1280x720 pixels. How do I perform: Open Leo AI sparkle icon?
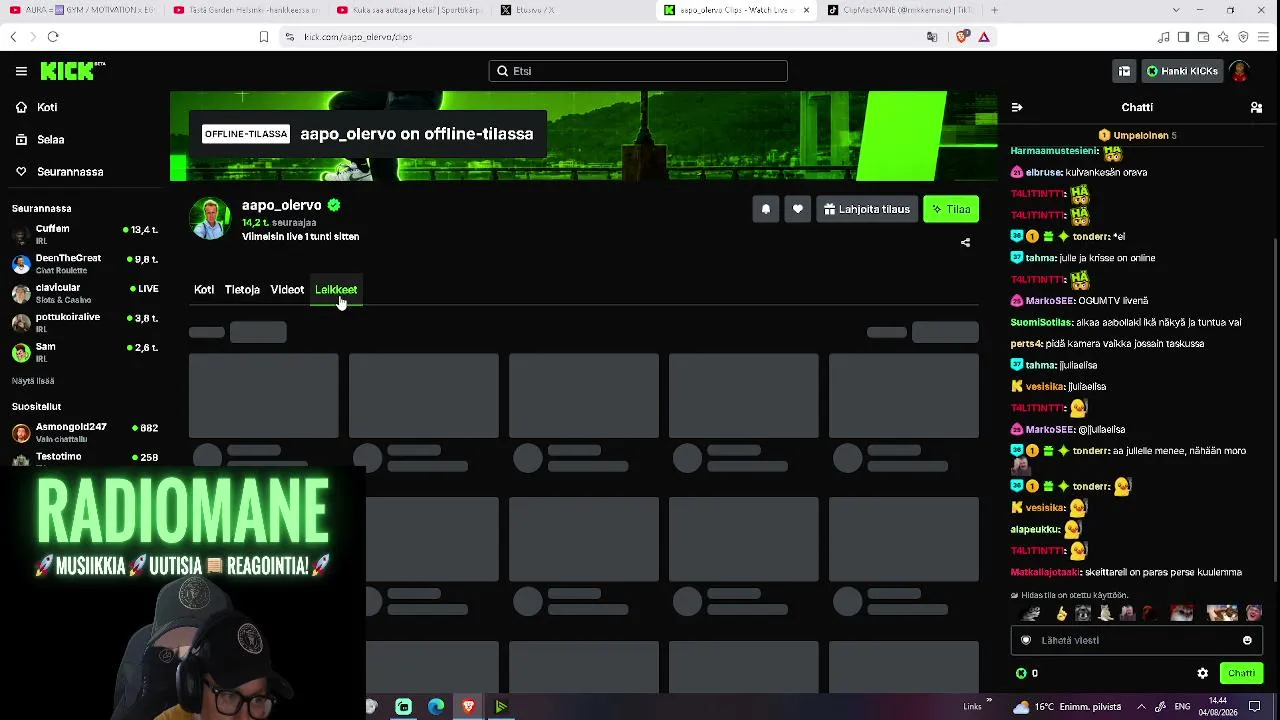1223,37
